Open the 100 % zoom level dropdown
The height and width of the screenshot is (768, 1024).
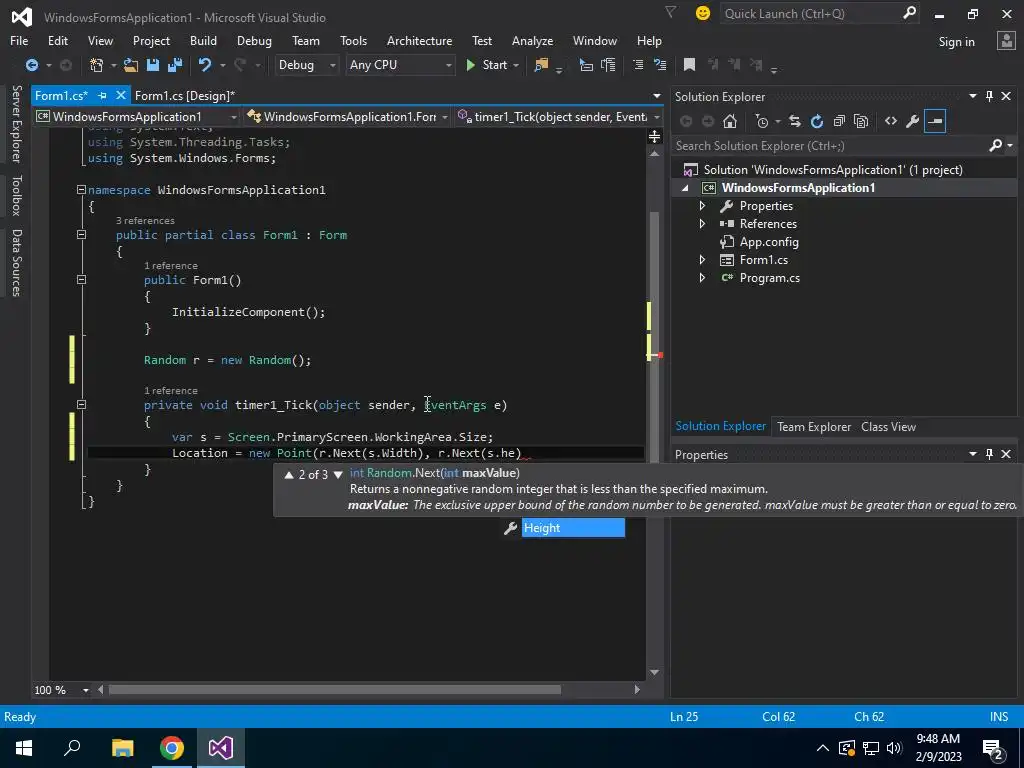[86, 690]
